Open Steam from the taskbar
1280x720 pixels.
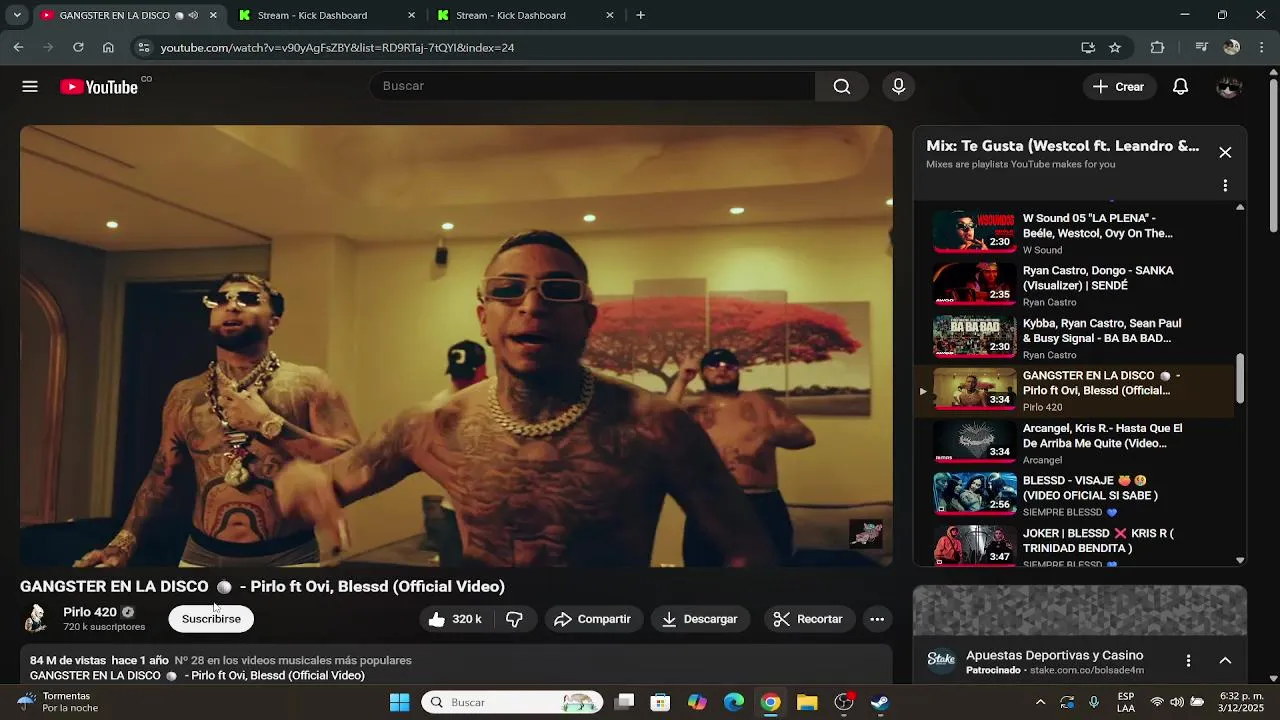[x=879, y=702]
